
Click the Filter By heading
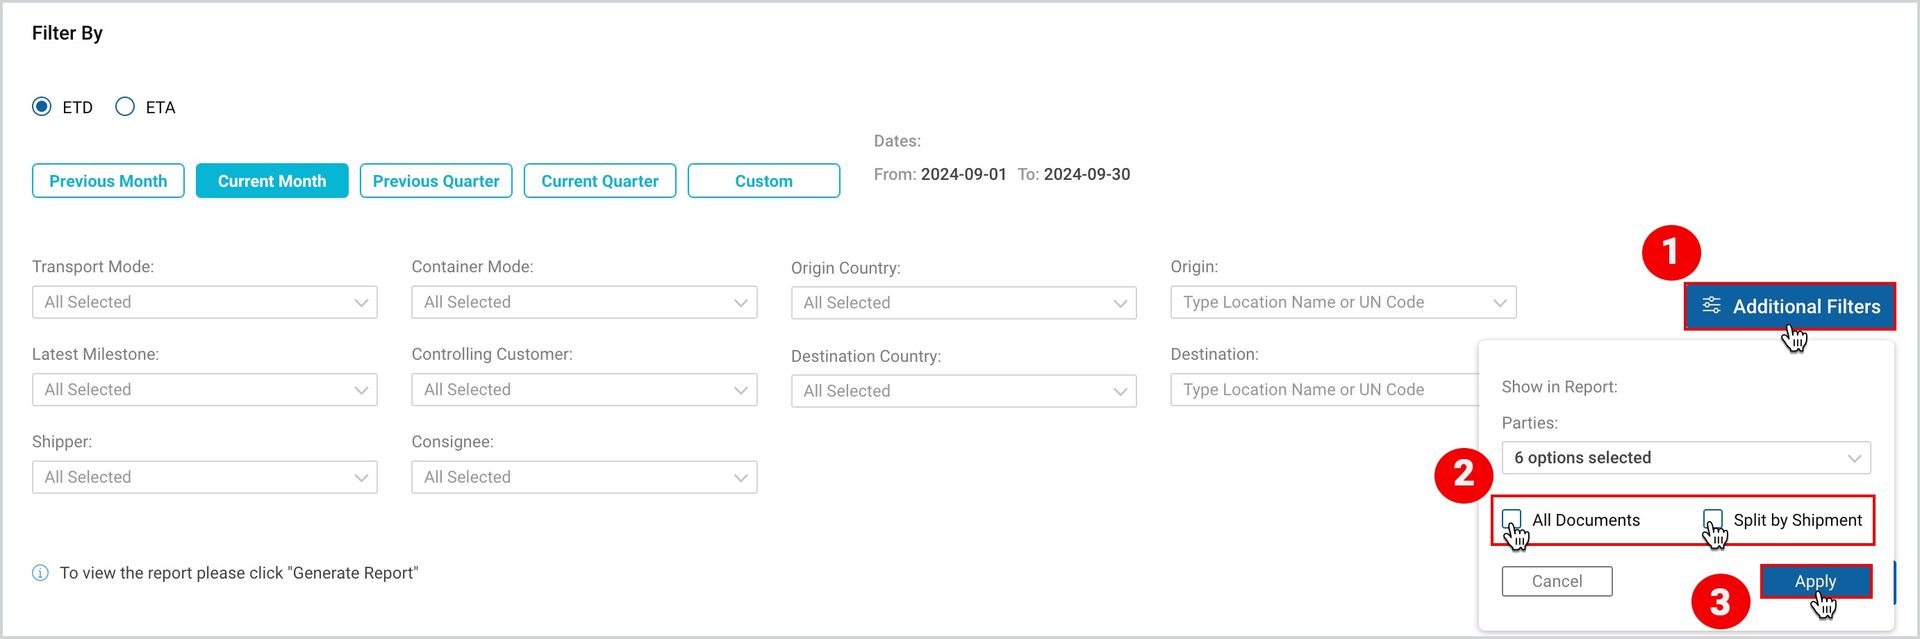coord(67,33)
